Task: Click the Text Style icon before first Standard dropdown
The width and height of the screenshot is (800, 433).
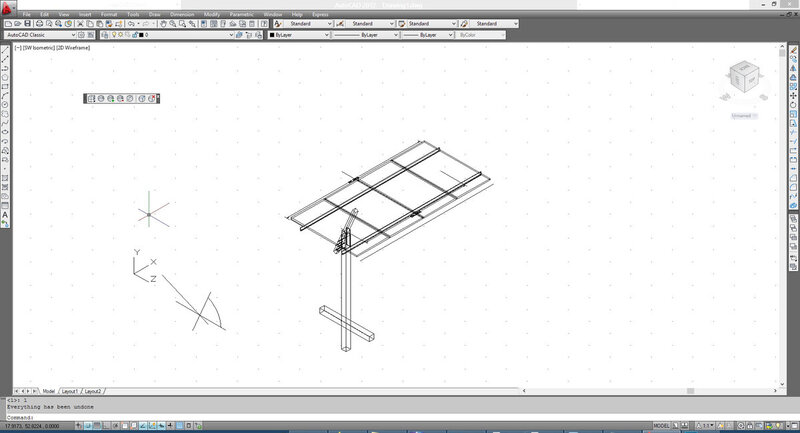Action: pos(278,24)
